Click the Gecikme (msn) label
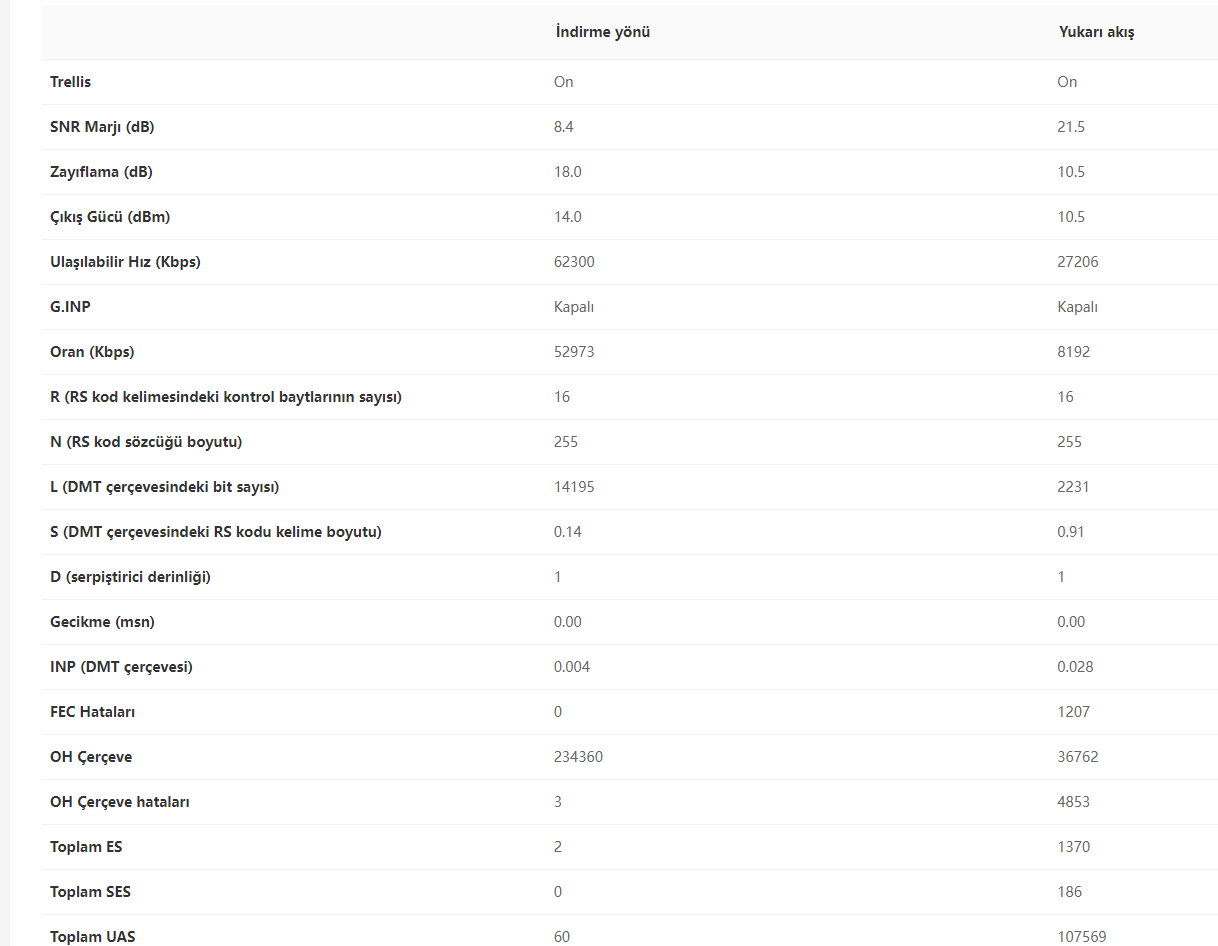This screenshot has height=946, width=1218. click(102, 622)
